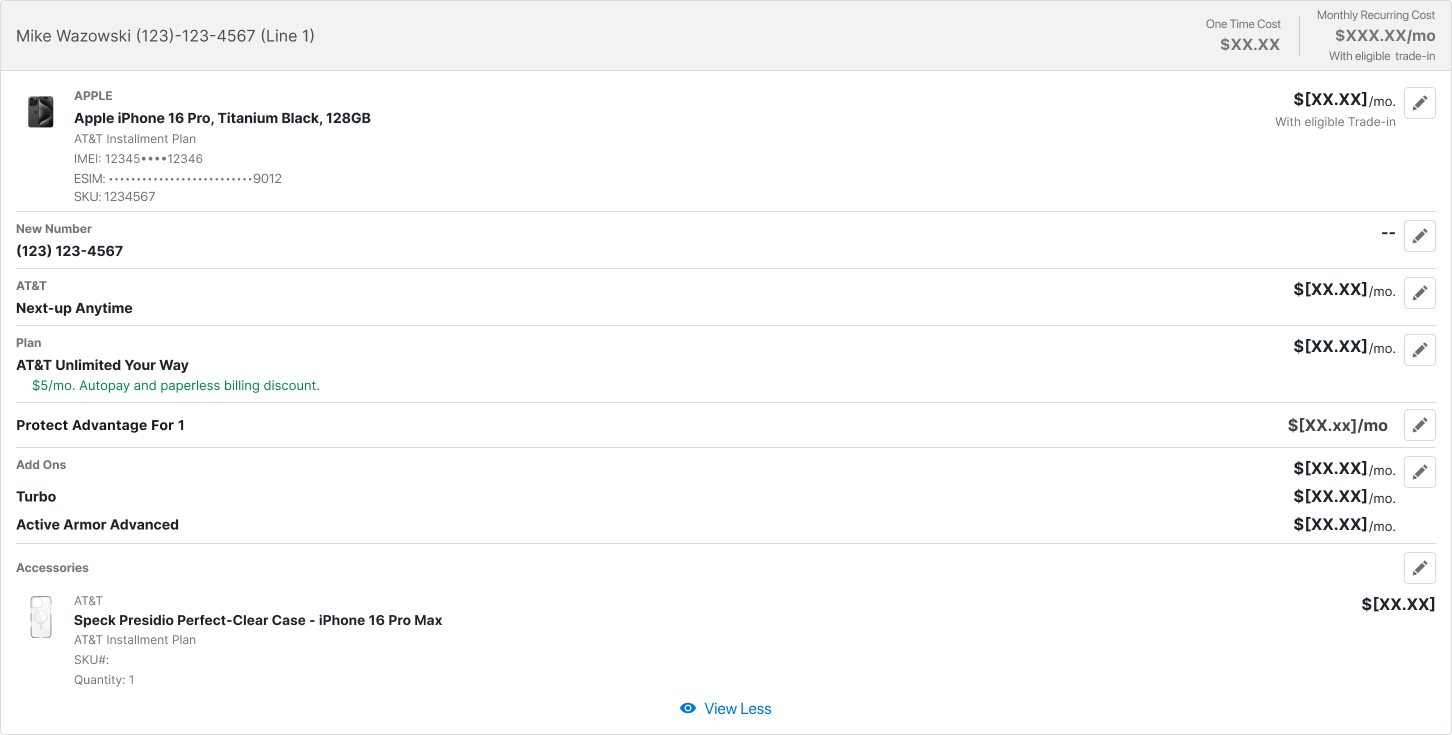Click the ESIM number line

point(178,179)
